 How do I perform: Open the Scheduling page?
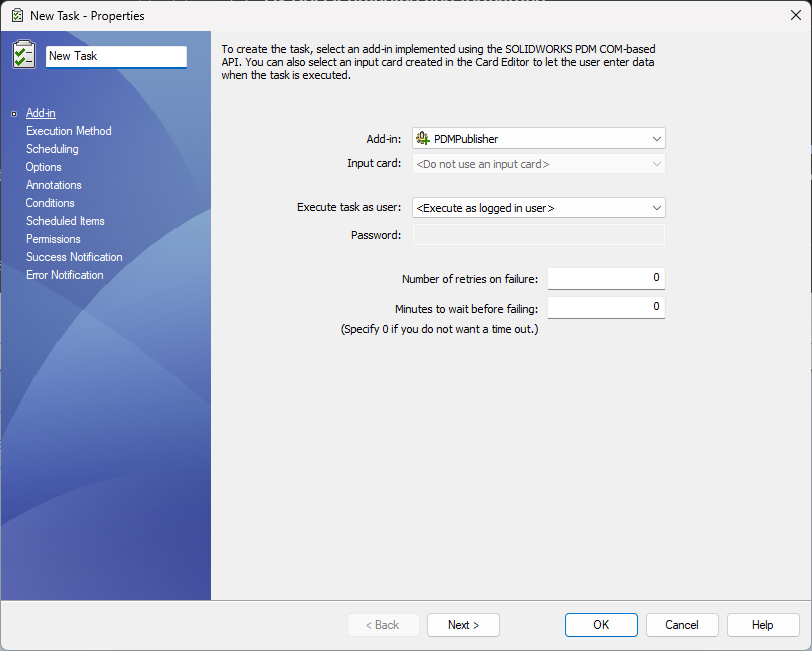click(x=52, y=149)
